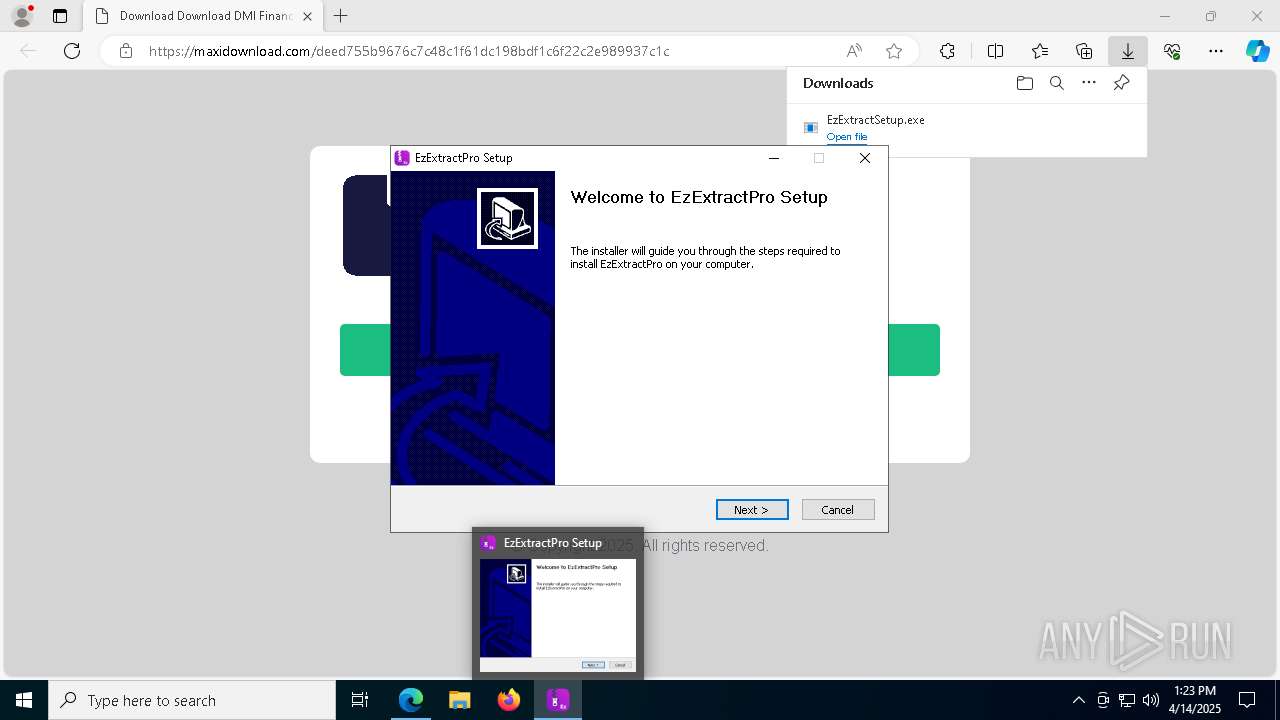Open Browser essentials heart icon
1280x720 pixels.
pyautogui.click(x=1172, y=51)
